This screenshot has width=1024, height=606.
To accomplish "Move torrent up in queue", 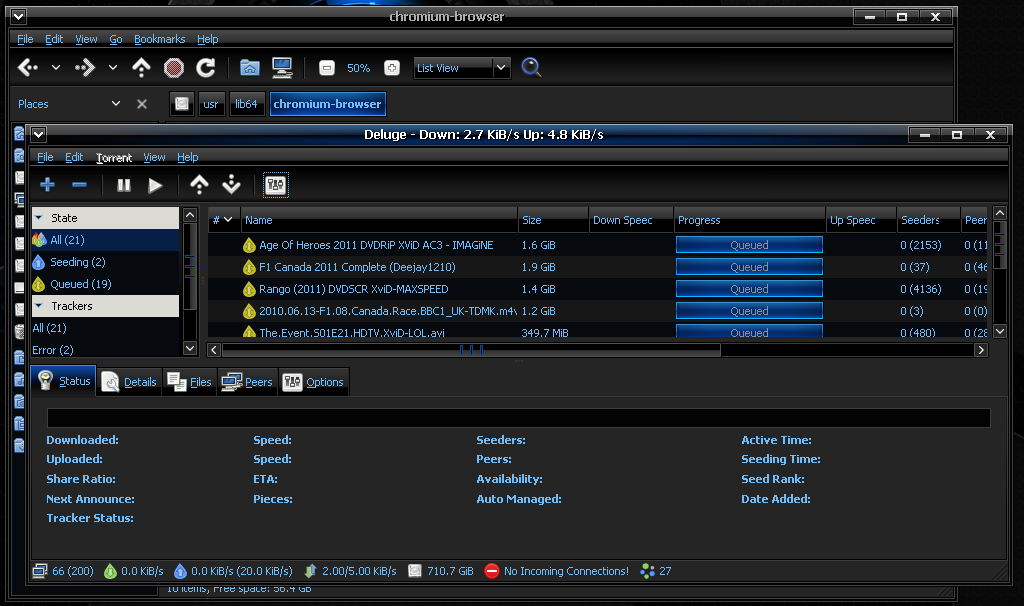I will (x=199, y=185).
